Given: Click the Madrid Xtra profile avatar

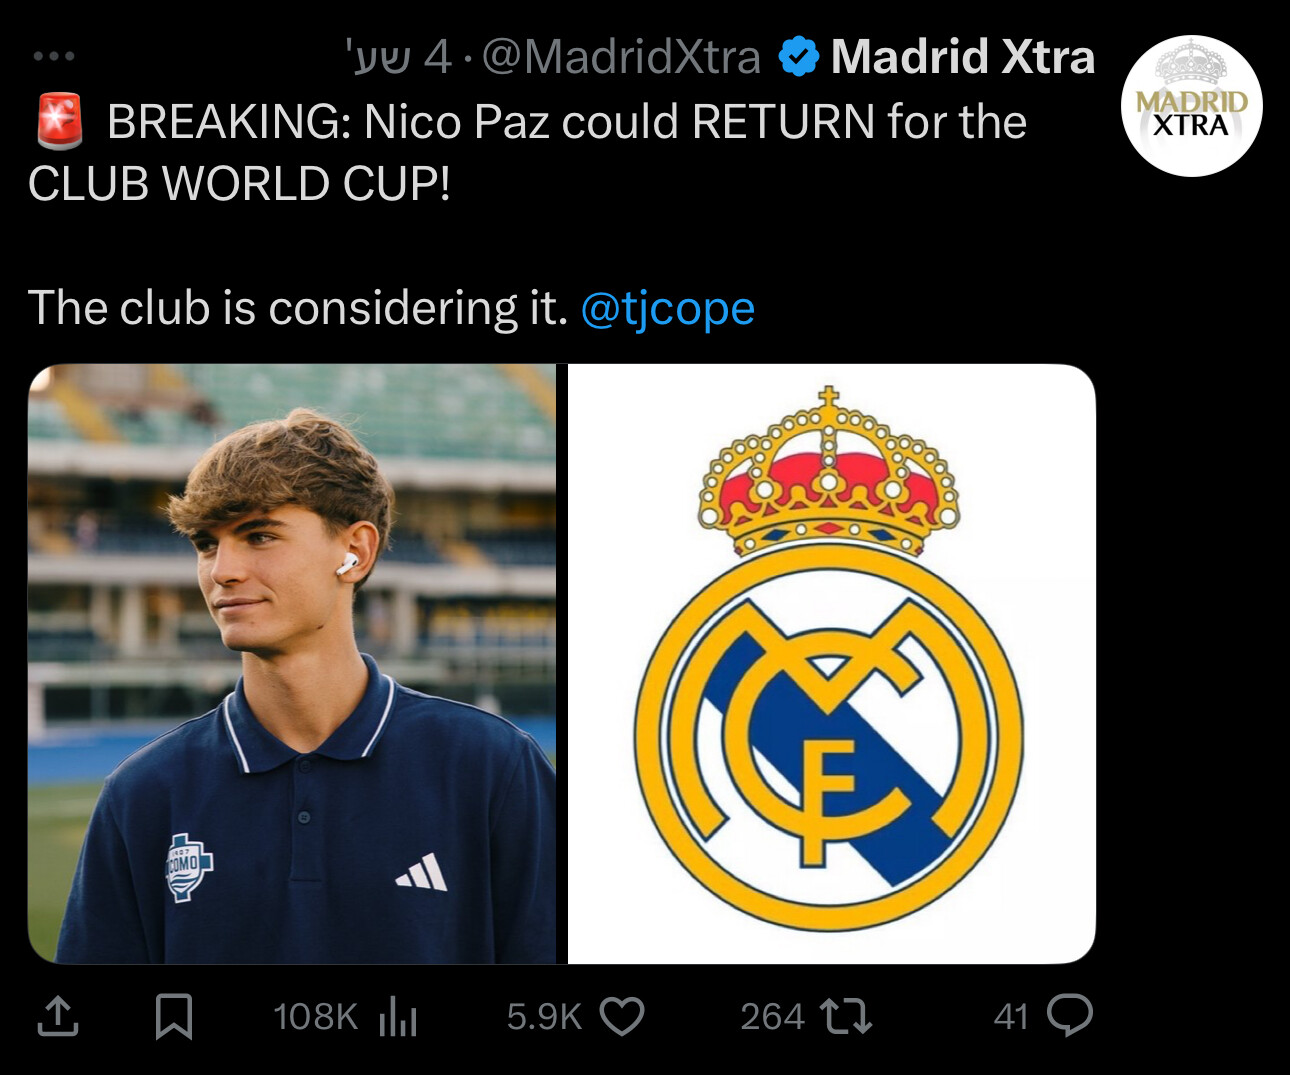Looking at the screenshot, I should 1191,106.
